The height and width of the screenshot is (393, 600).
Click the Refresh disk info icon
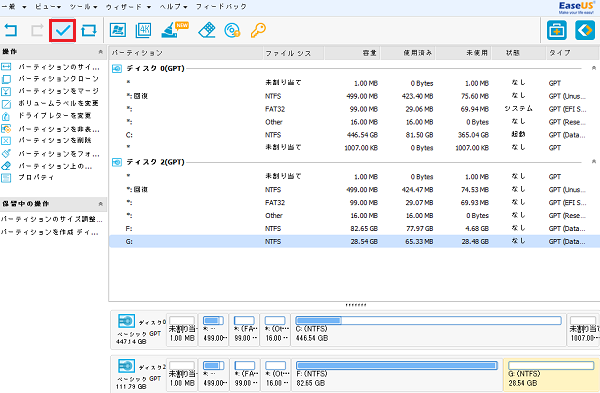point(89,30)
